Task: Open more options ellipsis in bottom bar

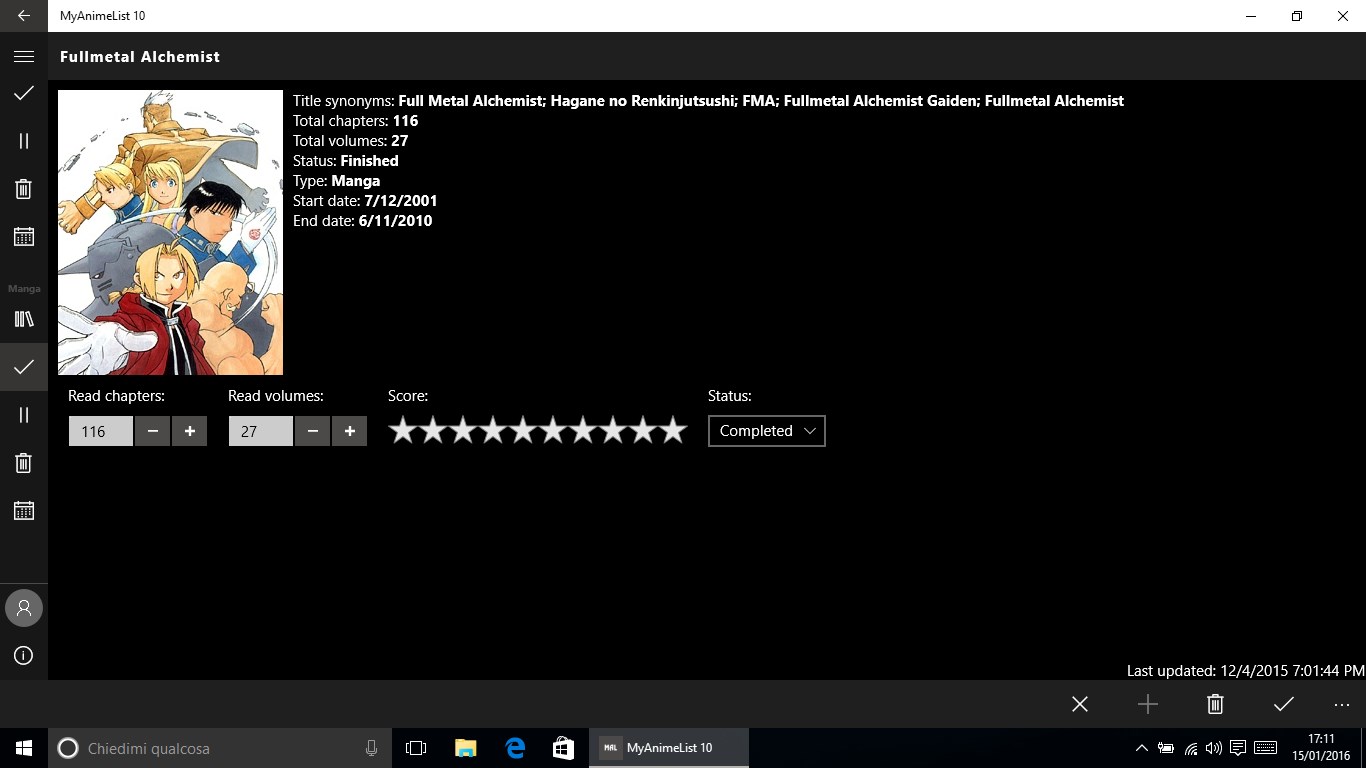Action: coord(1342,704)
